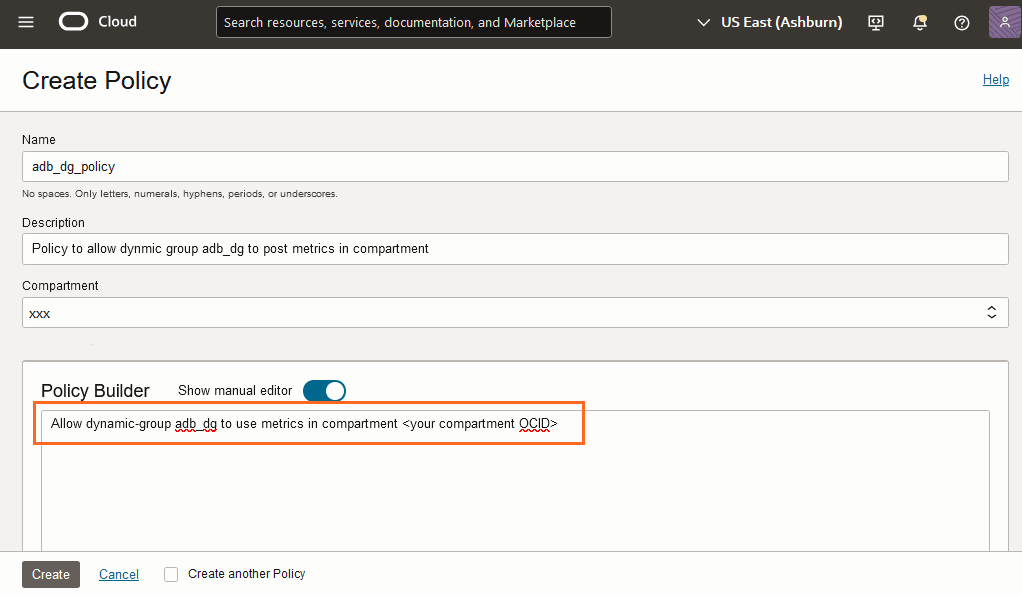Open the region chevron next to US East
The image size is (1022, 595).
click(703, 22)
